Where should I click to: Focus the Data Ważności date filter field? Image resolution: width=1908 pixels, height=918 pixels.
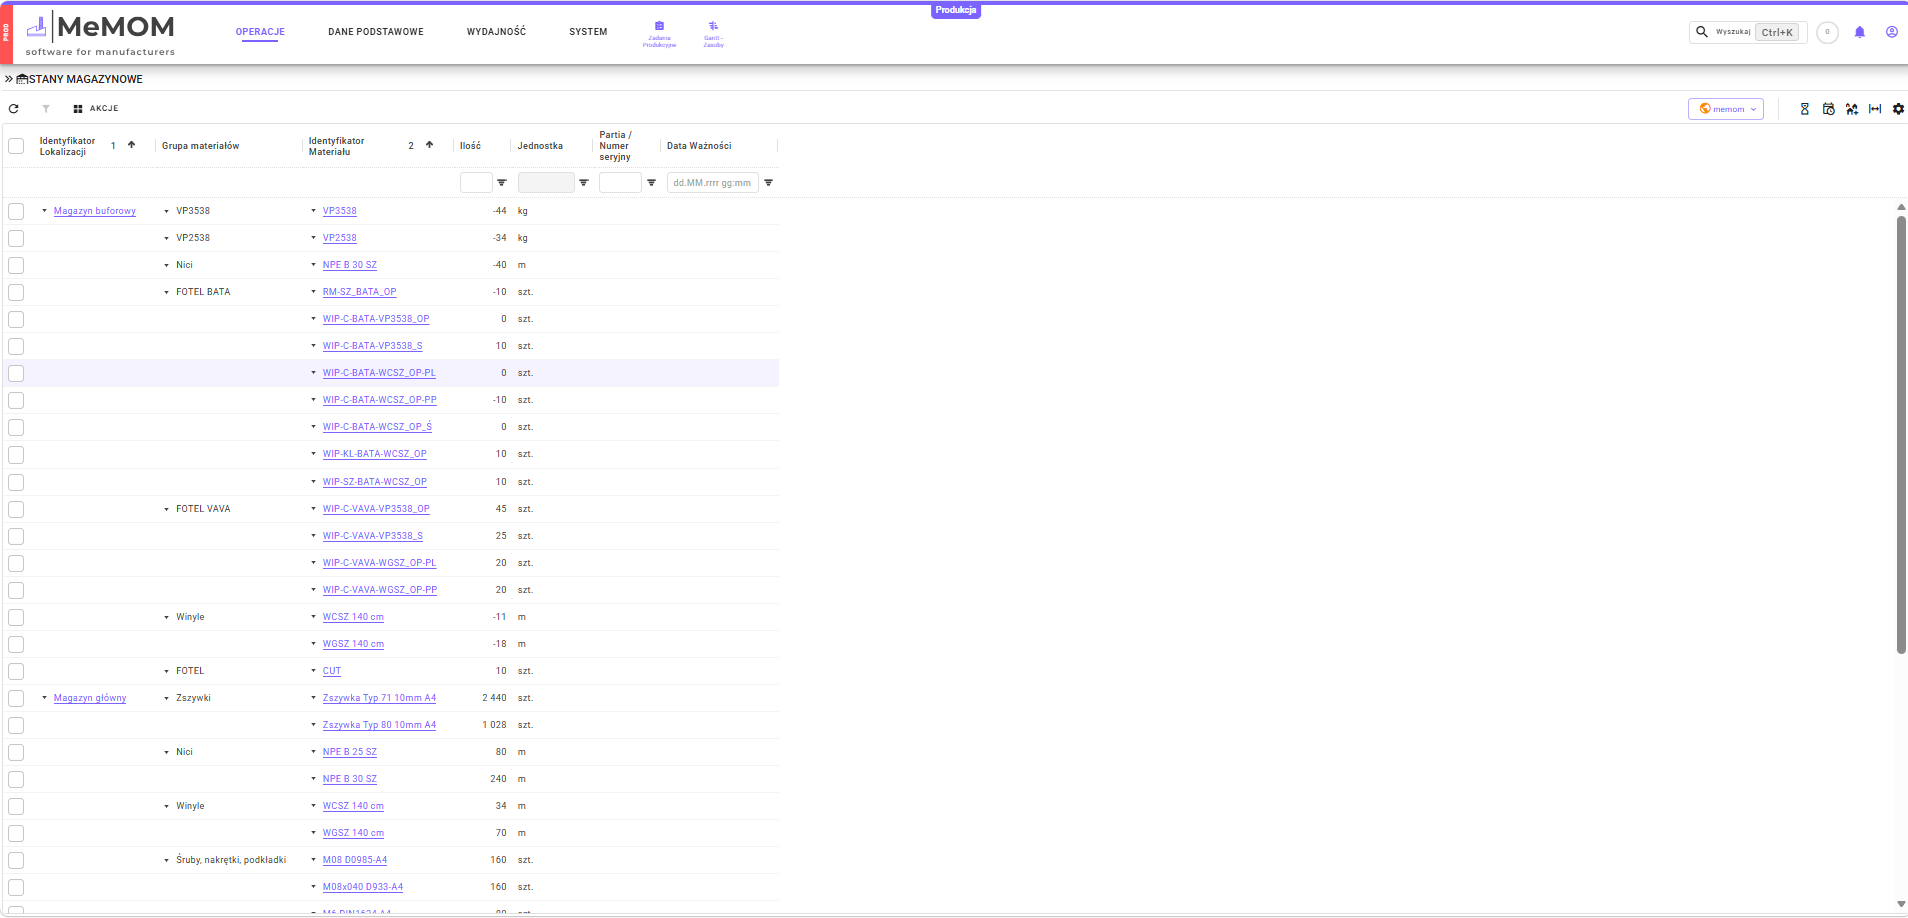pyautogui.click(x=713, y=183)
